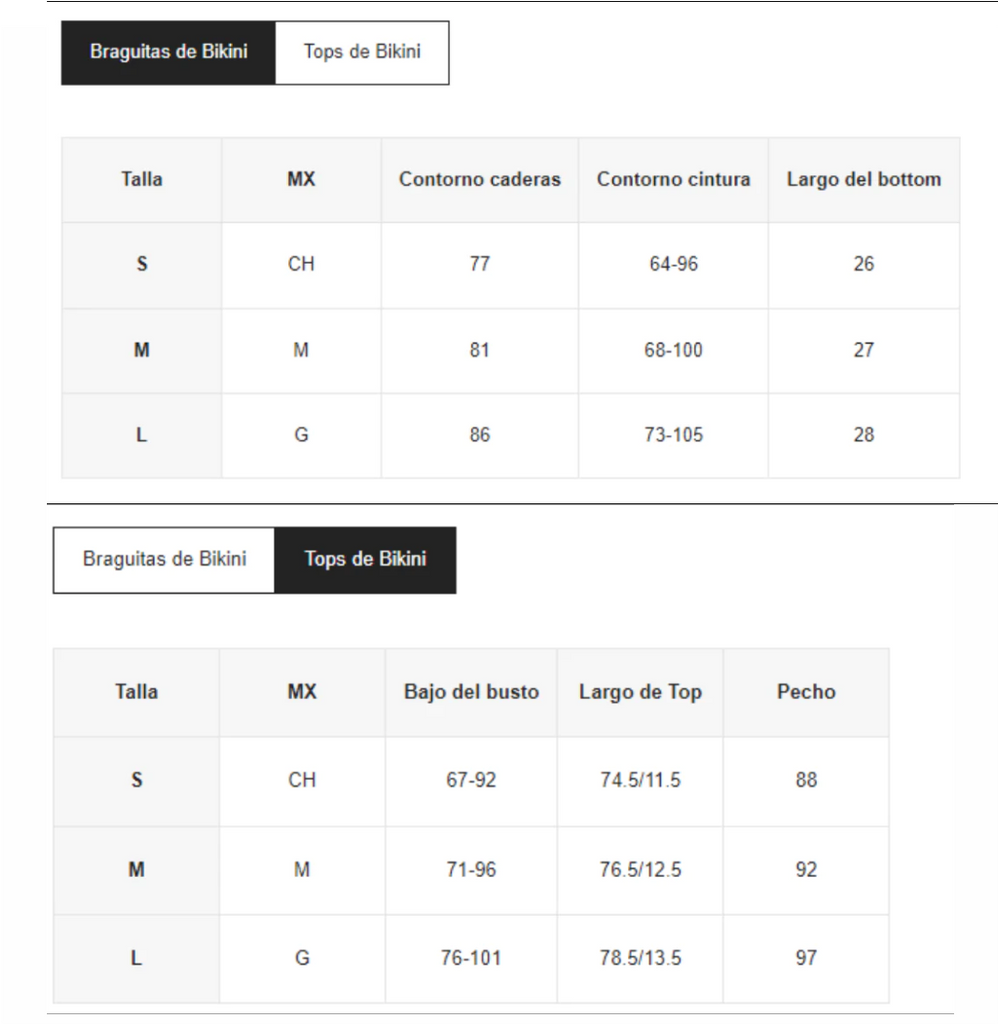Select hip value 77 for size S
The width and height of the screenshot is (998, 1024).
tap(479, 264)
